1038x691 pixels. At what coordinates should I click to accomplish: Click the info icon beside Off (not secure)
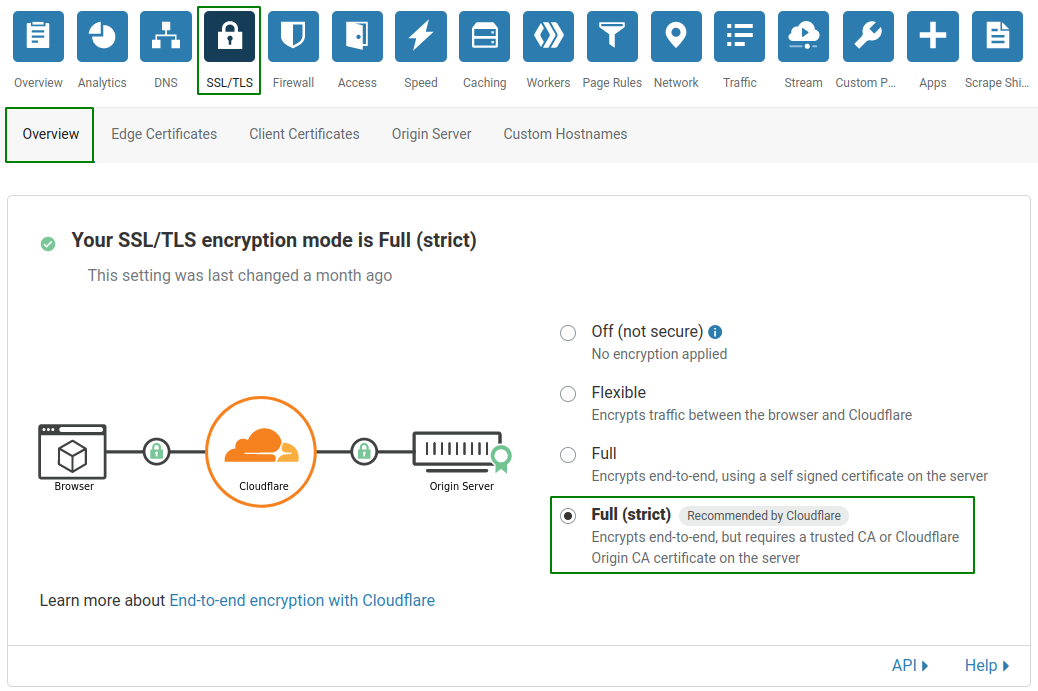tap(715, 332)
